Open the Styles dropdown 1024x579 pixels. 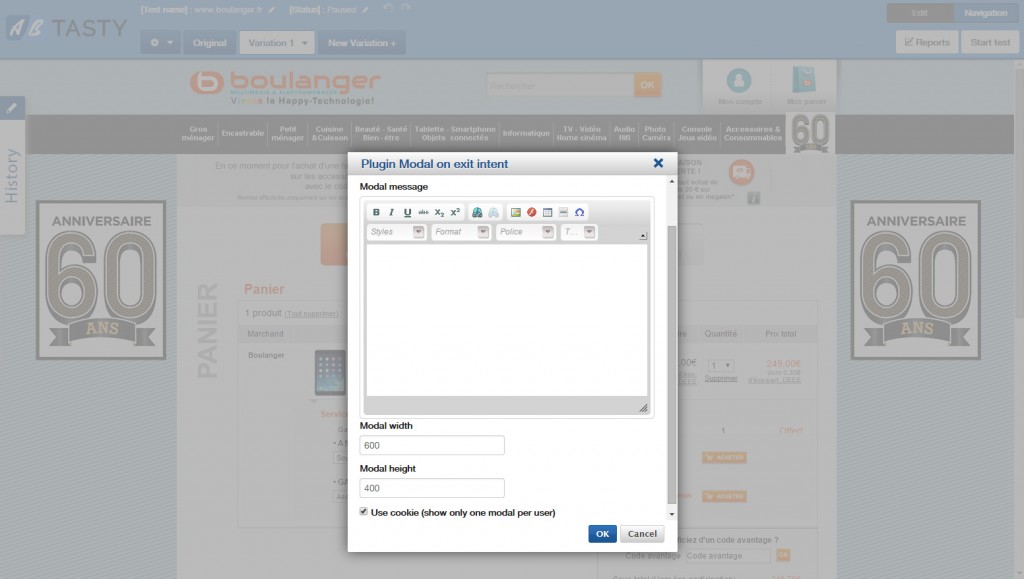[396, 232]
